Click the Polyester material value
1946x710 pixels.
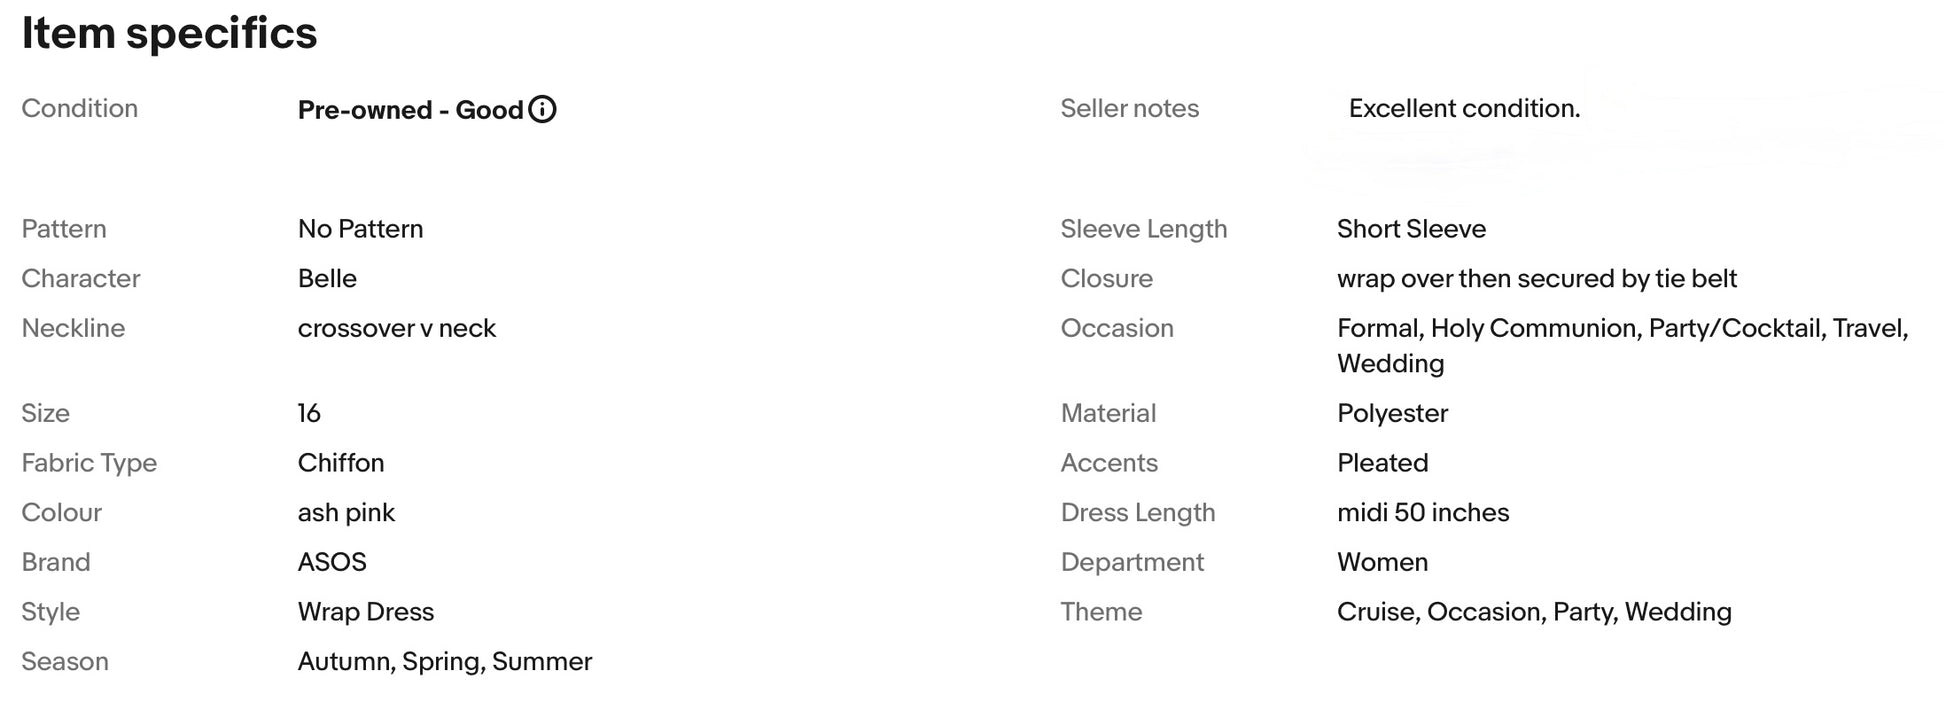[1392, 413]
